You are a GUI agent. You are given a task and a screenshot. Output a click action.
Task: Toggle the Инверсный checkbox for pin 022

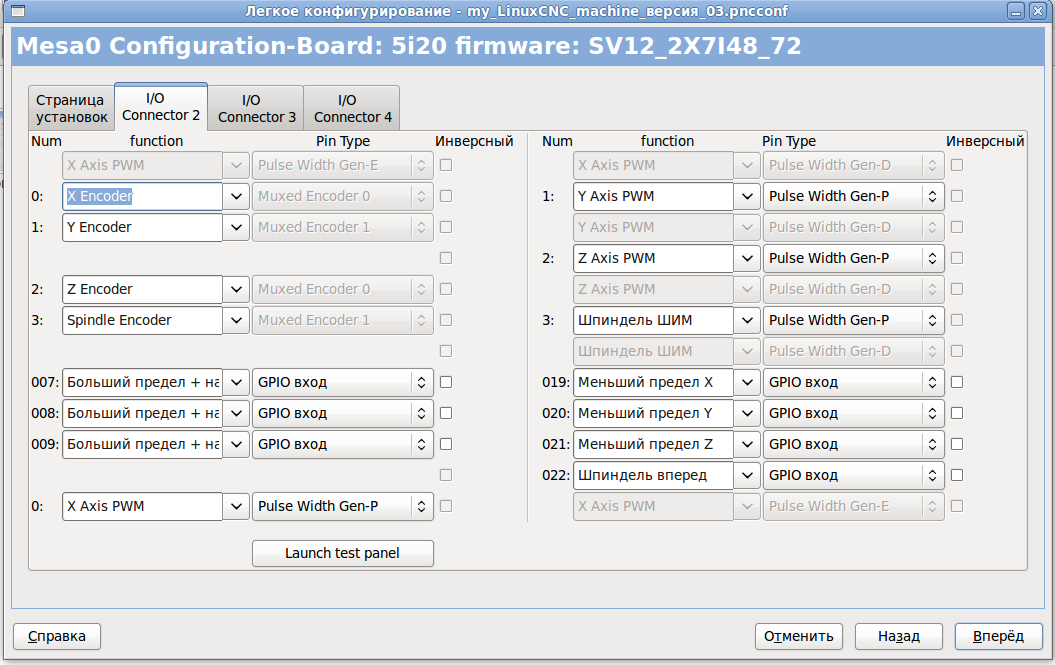pos(957,475)
